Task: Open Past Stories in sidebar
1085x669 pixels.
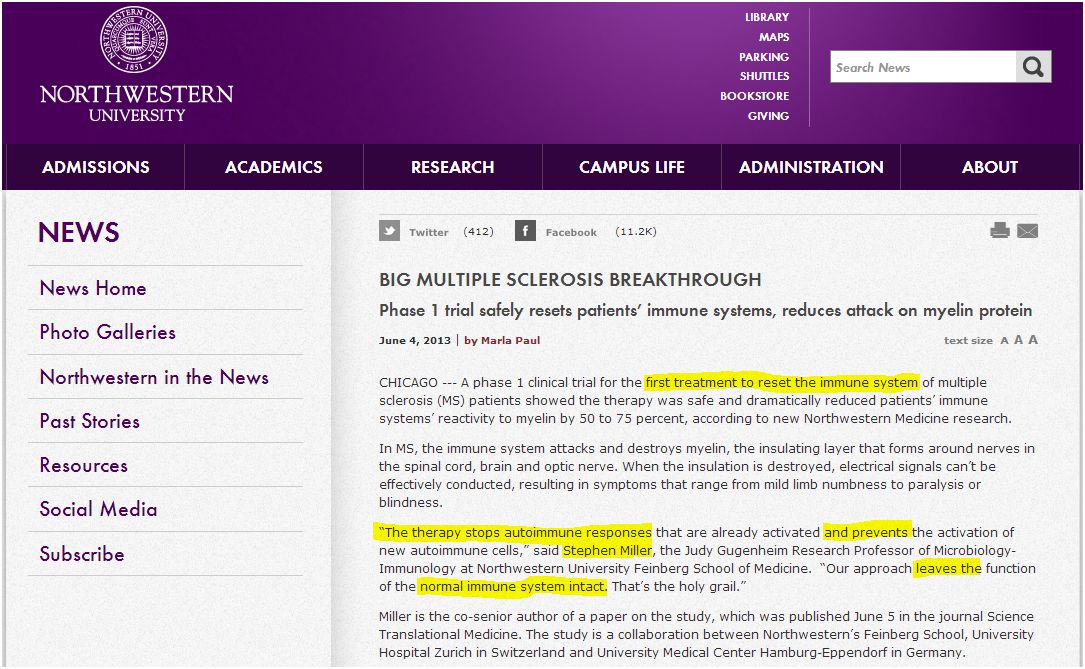Action: [x=89, y=421]
